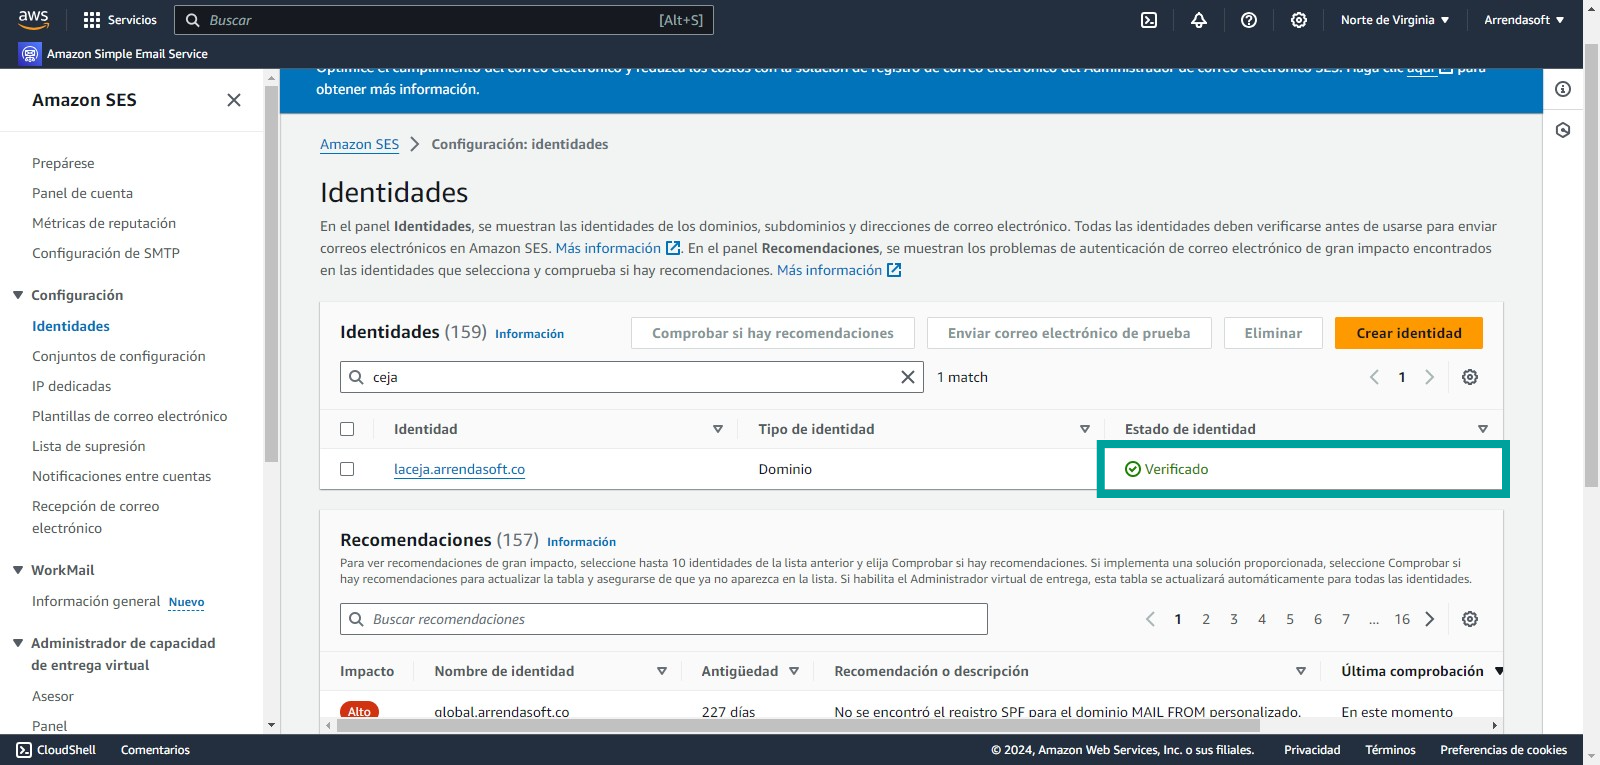Close the Amazon SES side navigation
This screenshot has width=1600, height=765.
pos(234,100)
